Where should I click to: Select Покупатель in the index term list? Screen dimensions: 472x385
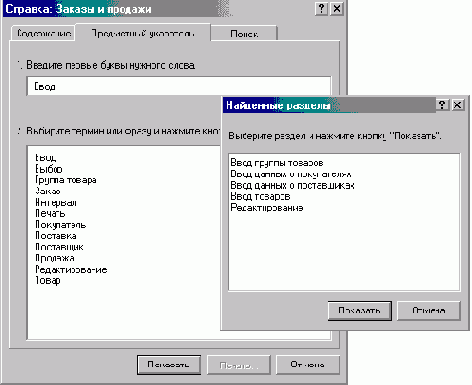coord(60,225)
